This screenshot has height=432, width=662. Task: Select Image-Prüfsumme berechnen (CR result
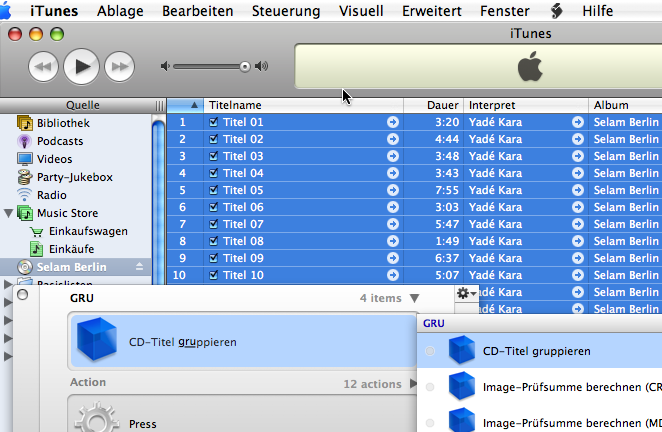(540, 386)
